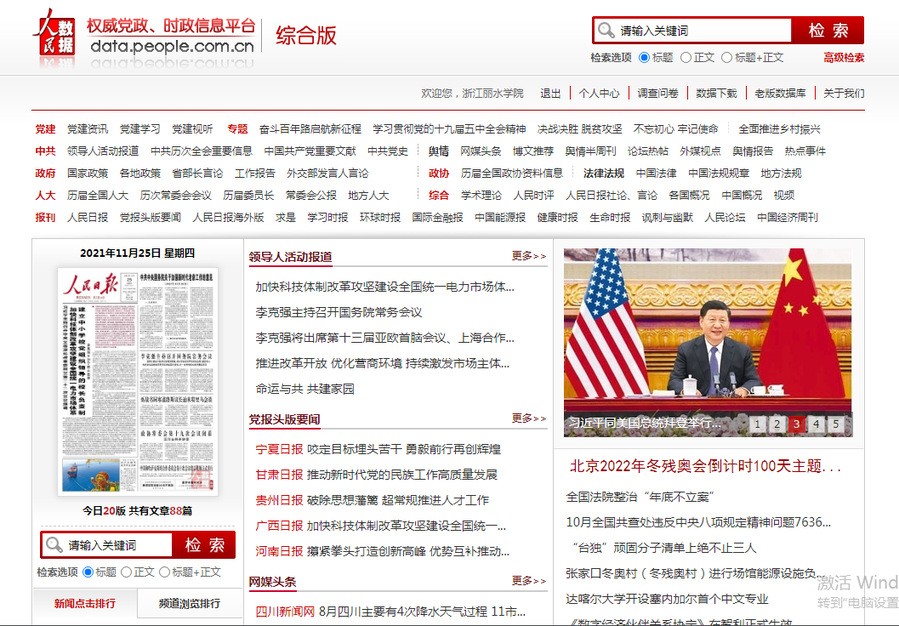The width and height of the screenshot is (899, 626).
Task: Open 人民日报 in 报刊 menu row
Action: 87,217
